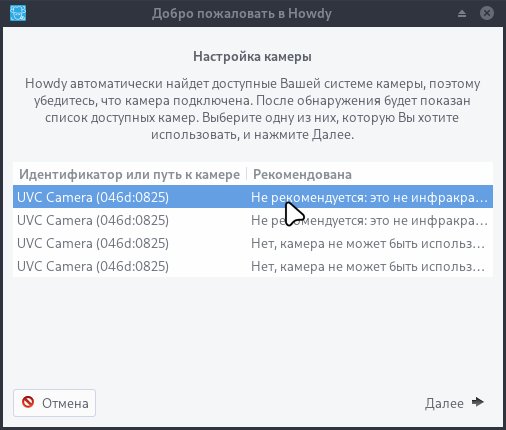Image resolution: width=506 pixels, height=430 pixels.
Task: Sort by Идентификатор или путь к камере column
Action: (x=130, y=174)
